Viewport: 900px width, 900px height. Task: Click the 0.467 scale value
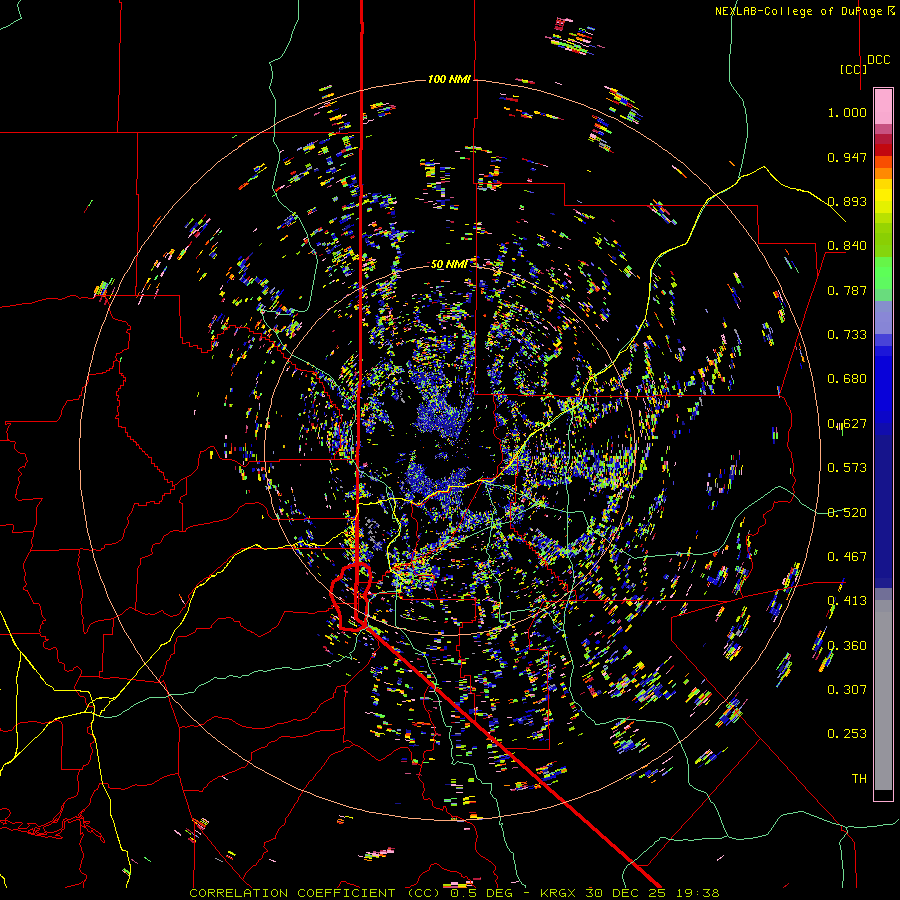point(847,557)
